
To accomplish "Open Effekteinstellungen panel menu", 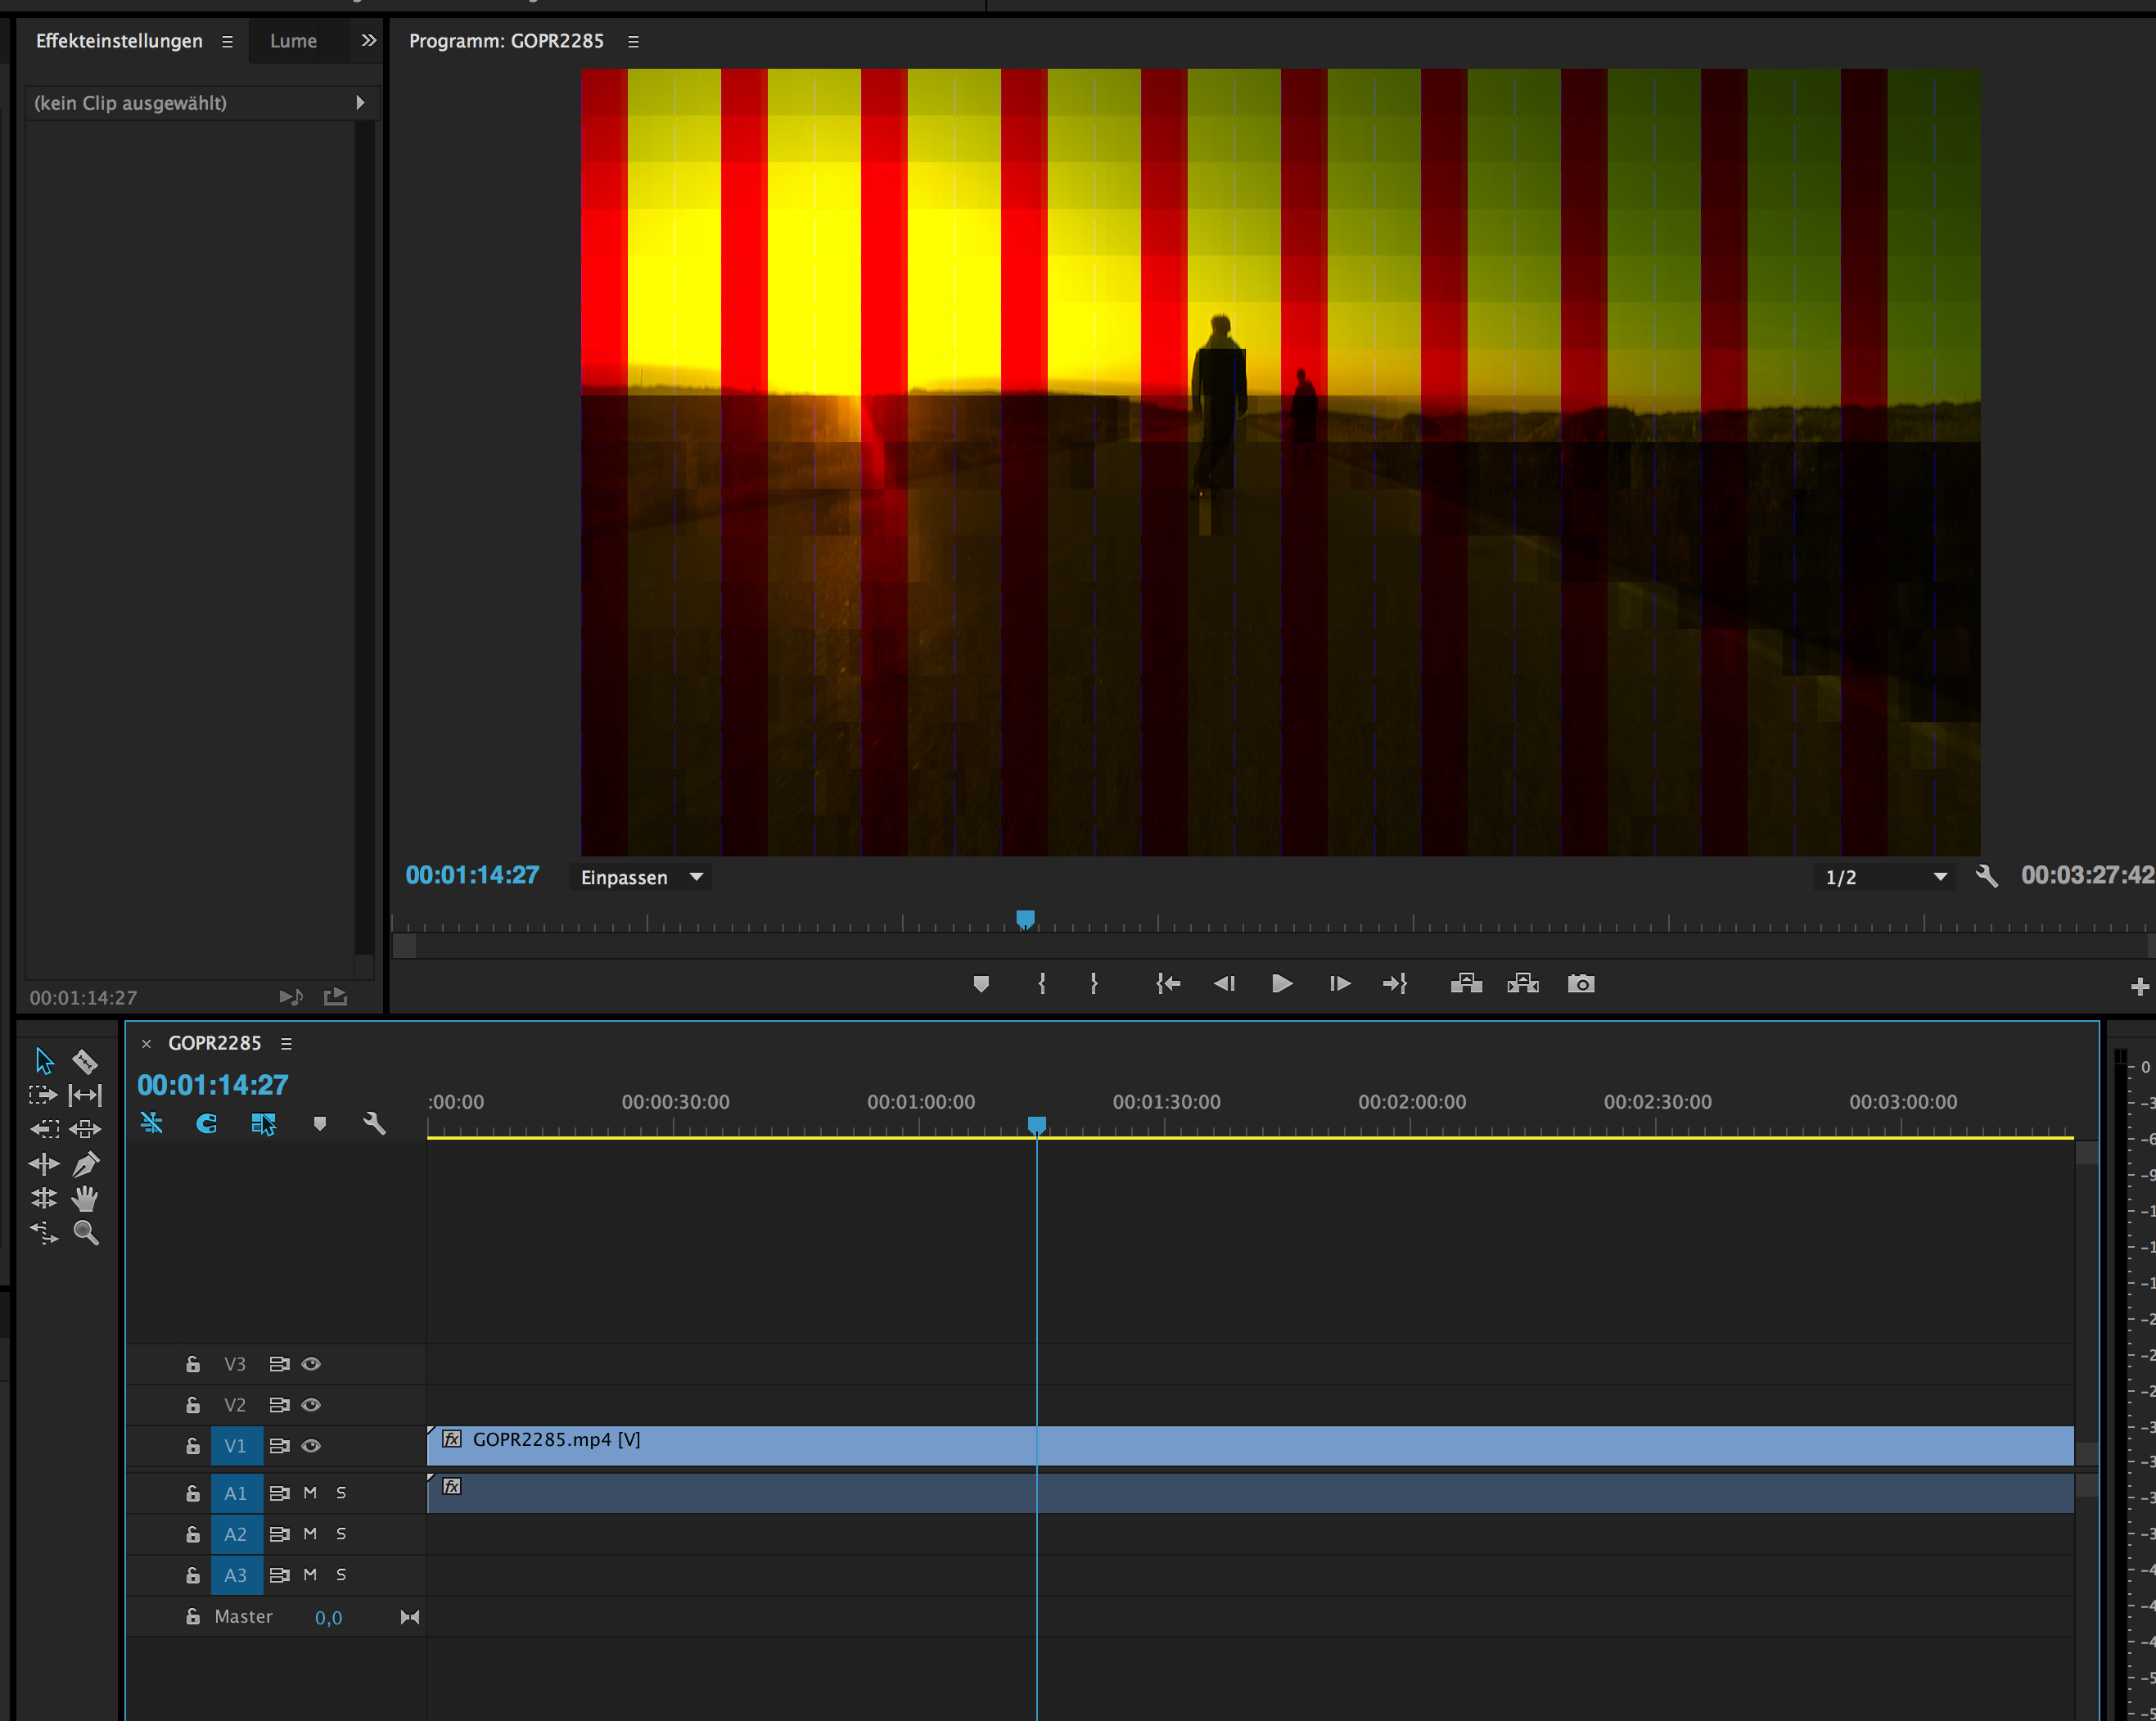I will click(228, 41).
